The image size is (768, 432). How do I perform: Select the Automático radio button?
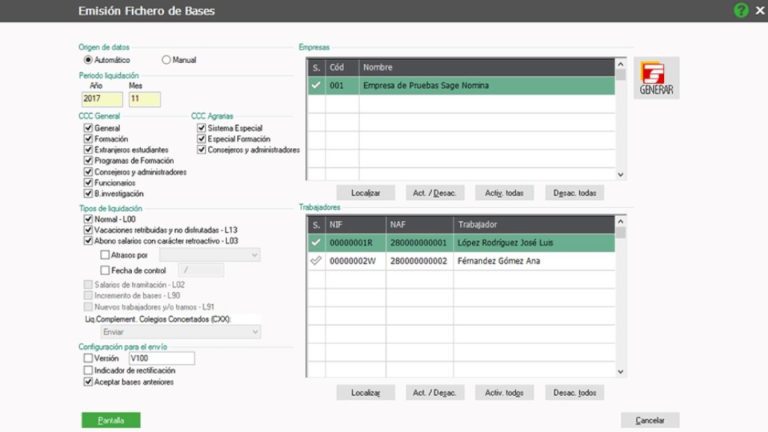[88, 60]
